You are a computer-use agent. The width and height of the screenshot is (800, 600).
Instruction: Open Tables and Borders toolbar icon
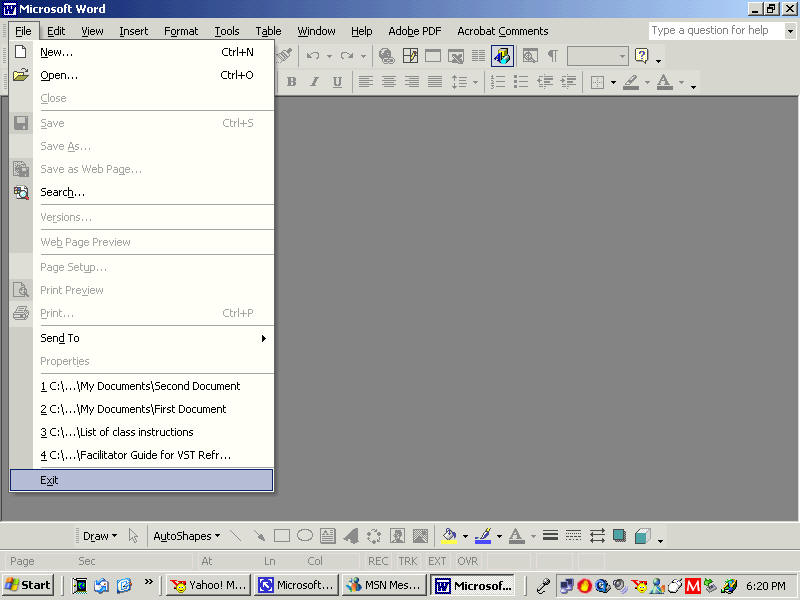[410, 56]
